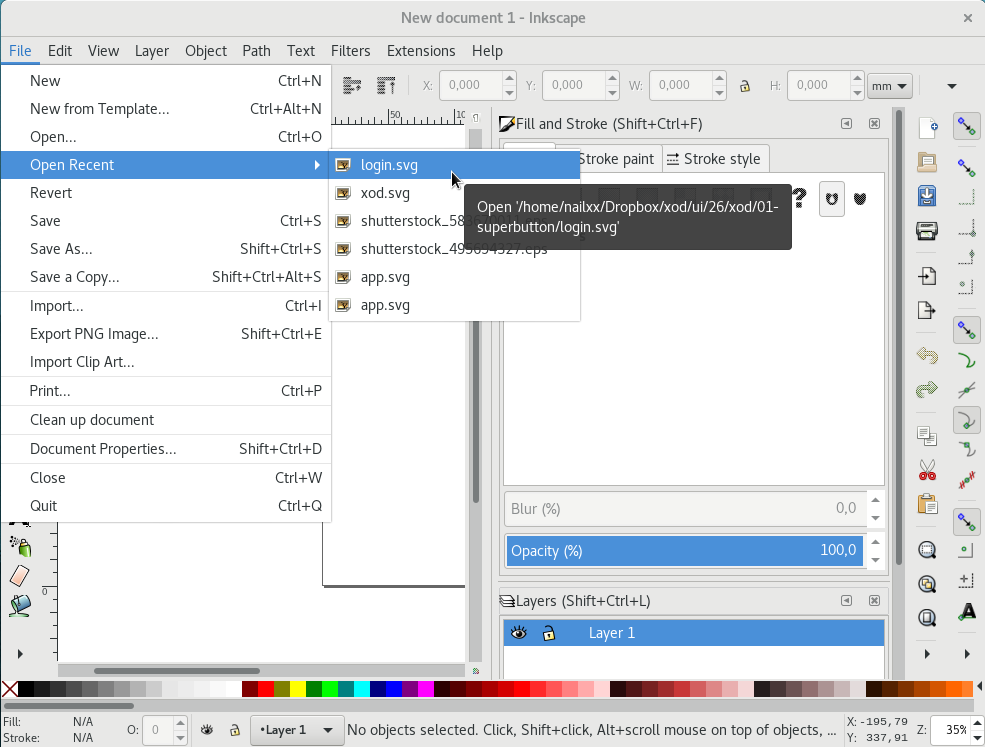
Task: Click the Save document icon
Action: coord(927,196)
